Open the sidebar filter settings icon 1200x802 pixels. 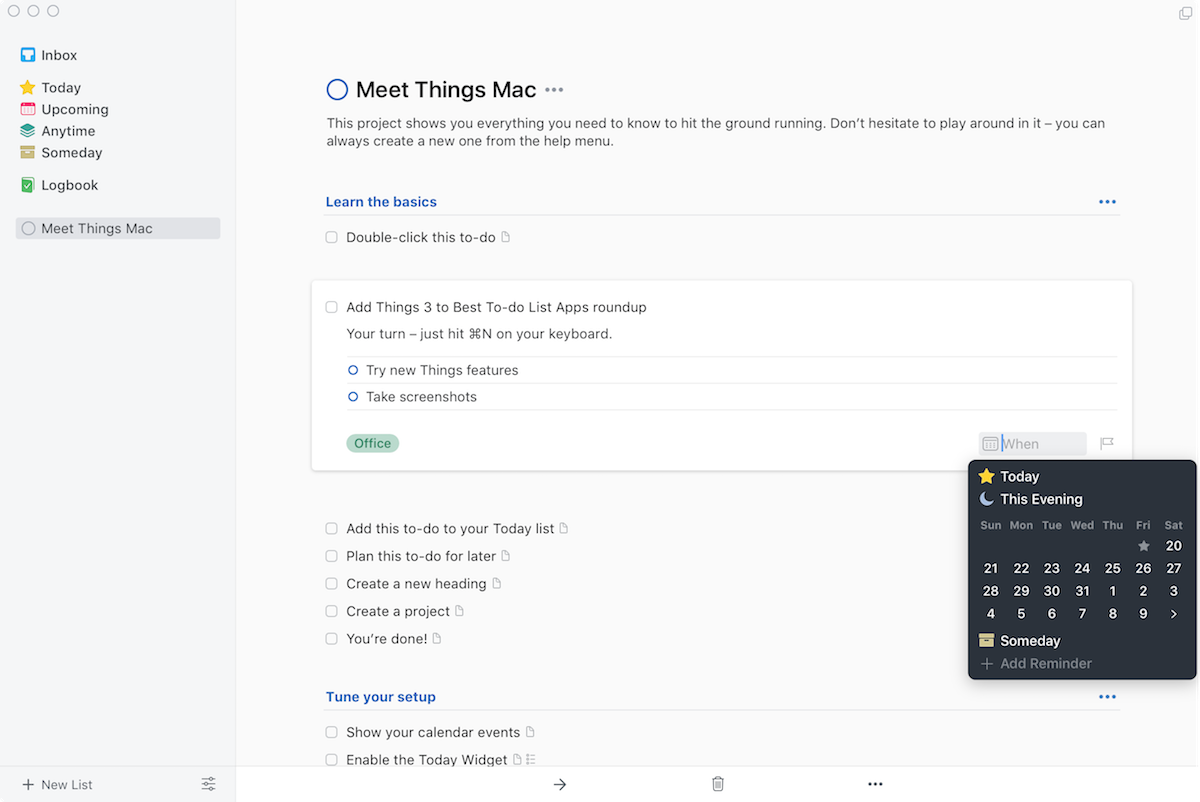(208, 784)
